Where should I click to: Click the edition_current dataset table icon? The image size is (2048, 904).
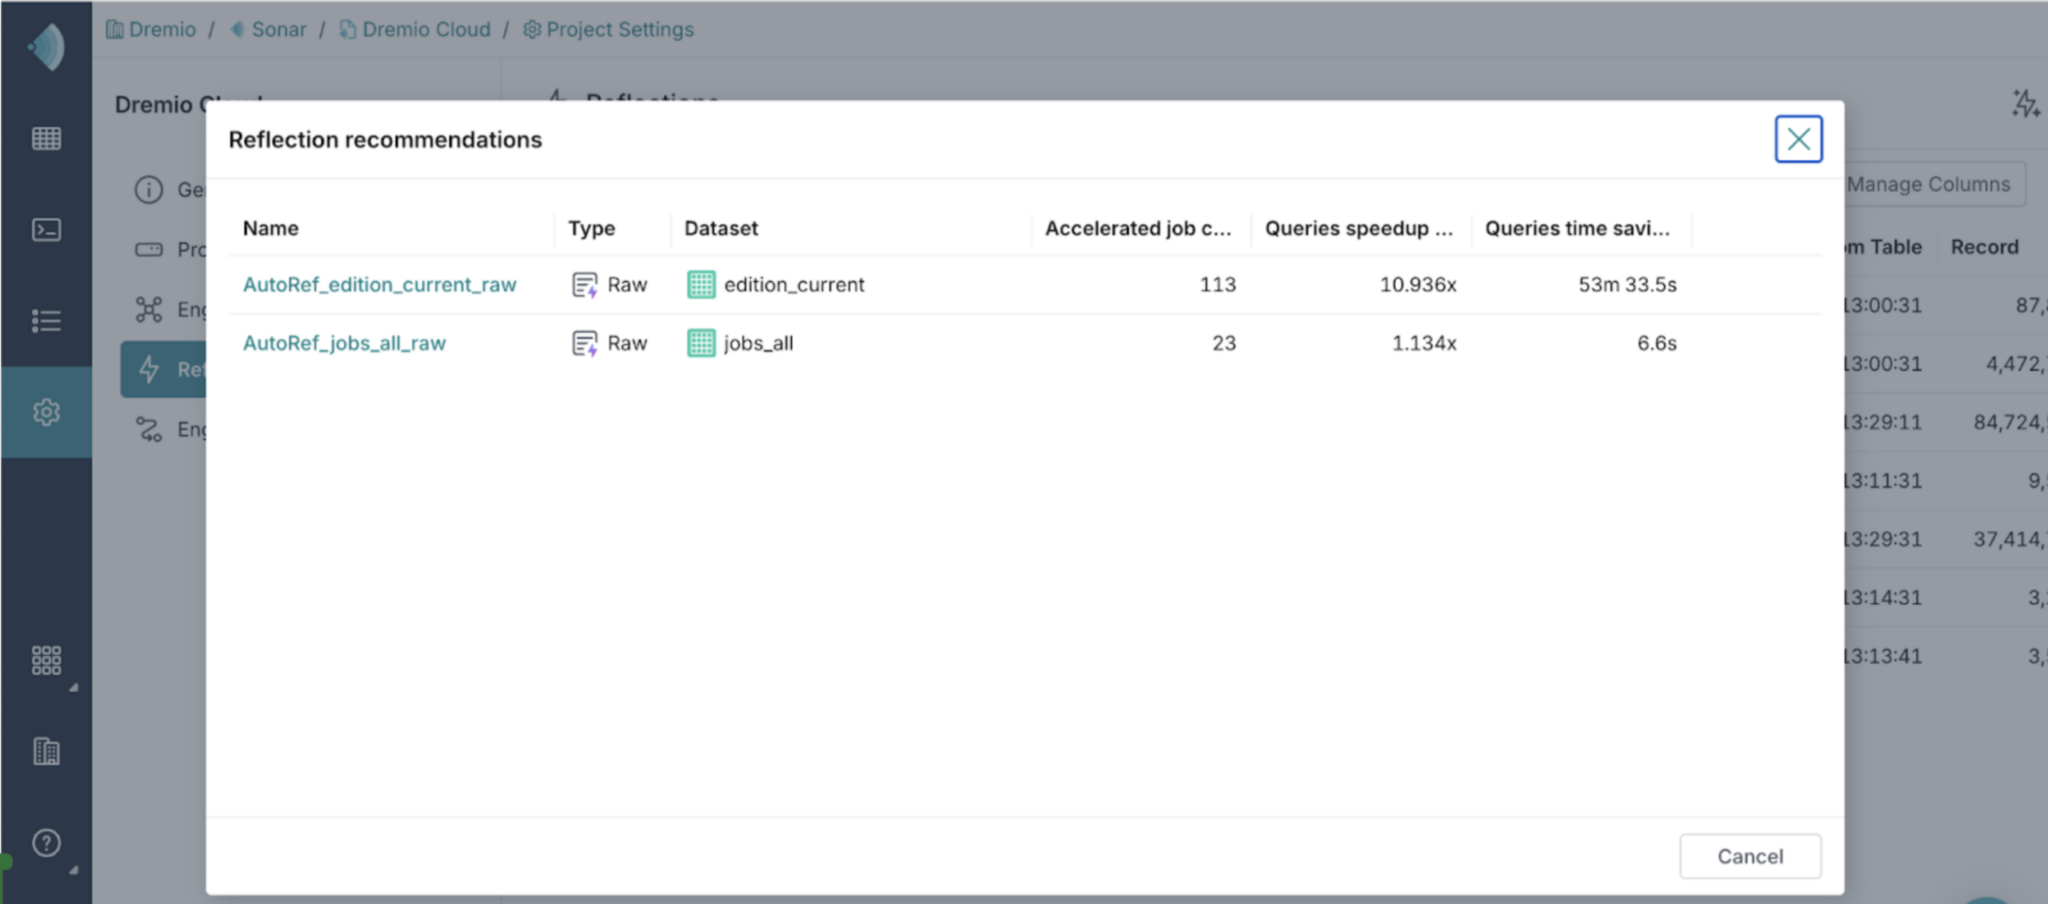701,285
